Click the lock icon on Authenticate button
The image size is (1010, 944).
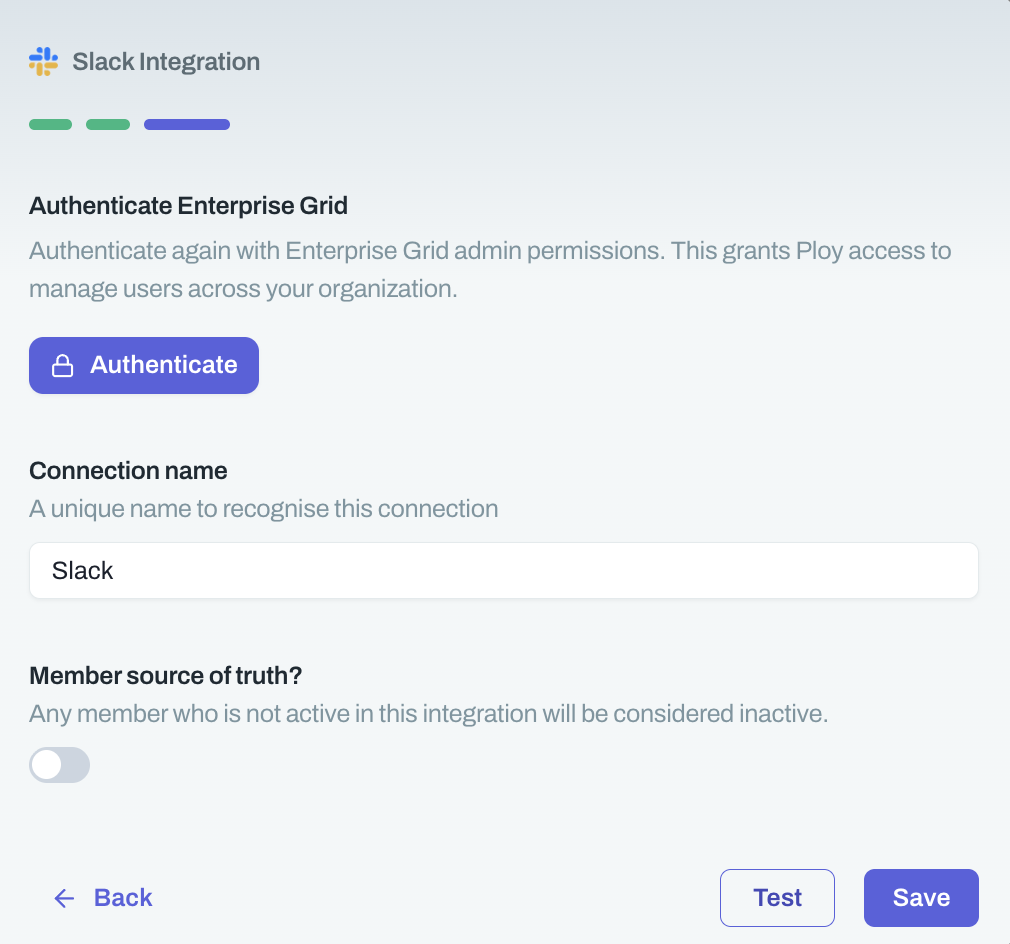click(63, 366)
